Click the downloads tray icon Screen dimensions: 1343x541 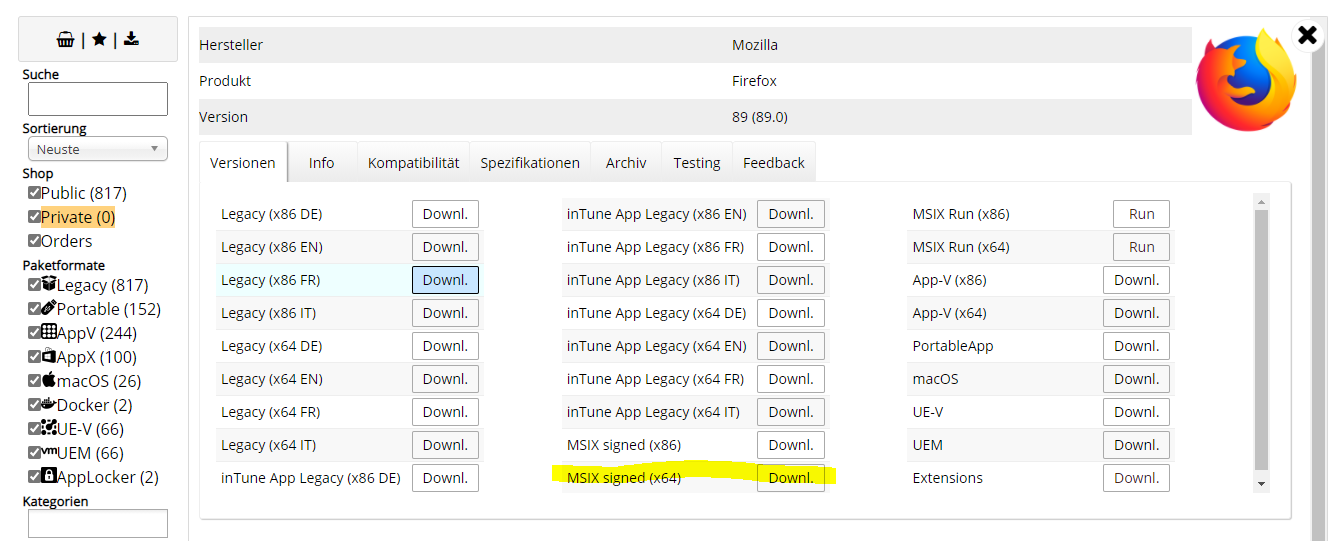(131, 39)
